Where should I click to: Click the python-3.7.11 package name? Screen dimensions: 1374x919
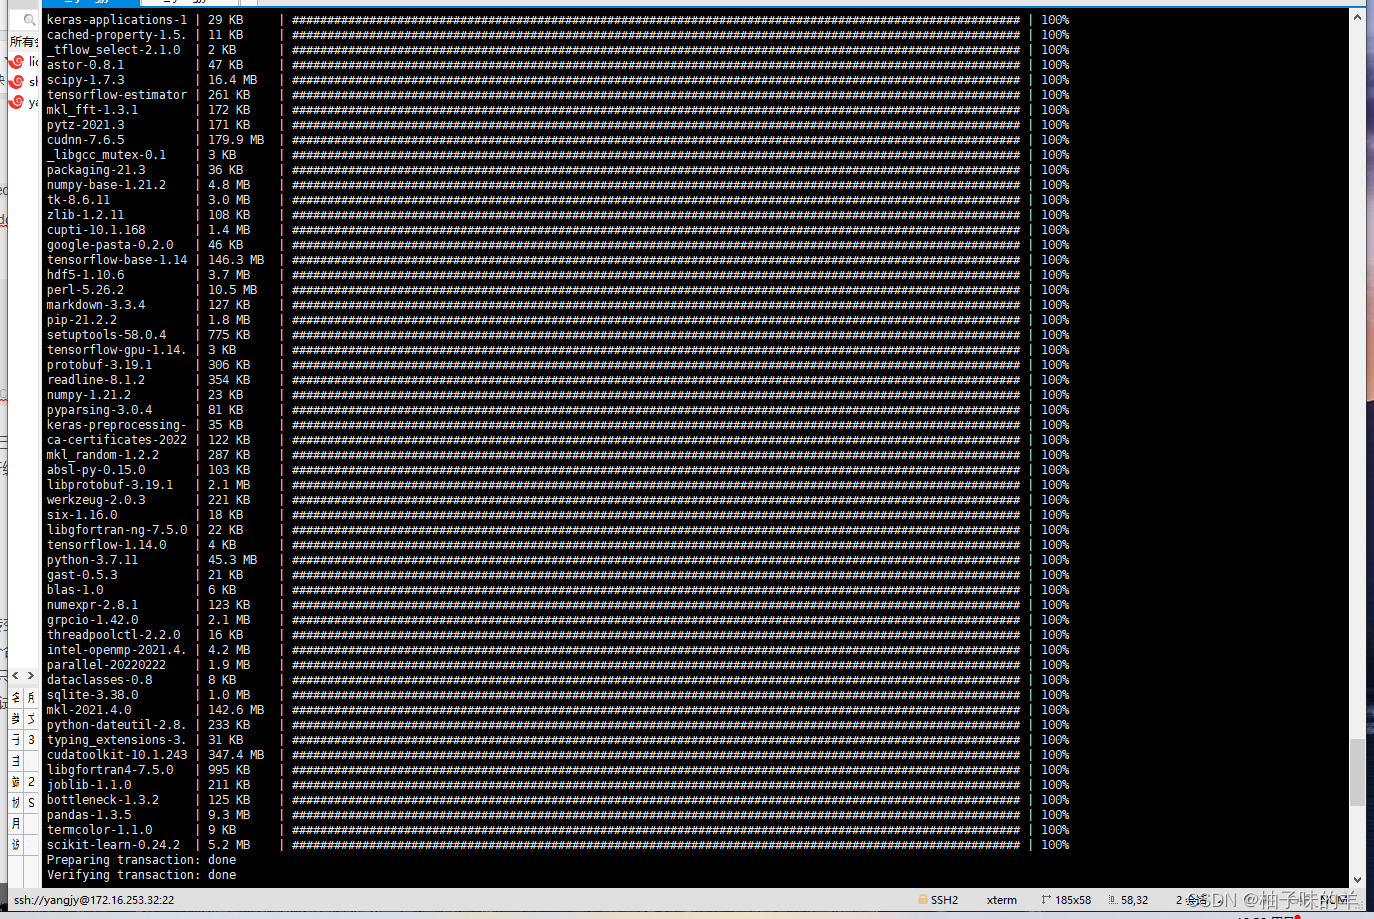point(92,560)
